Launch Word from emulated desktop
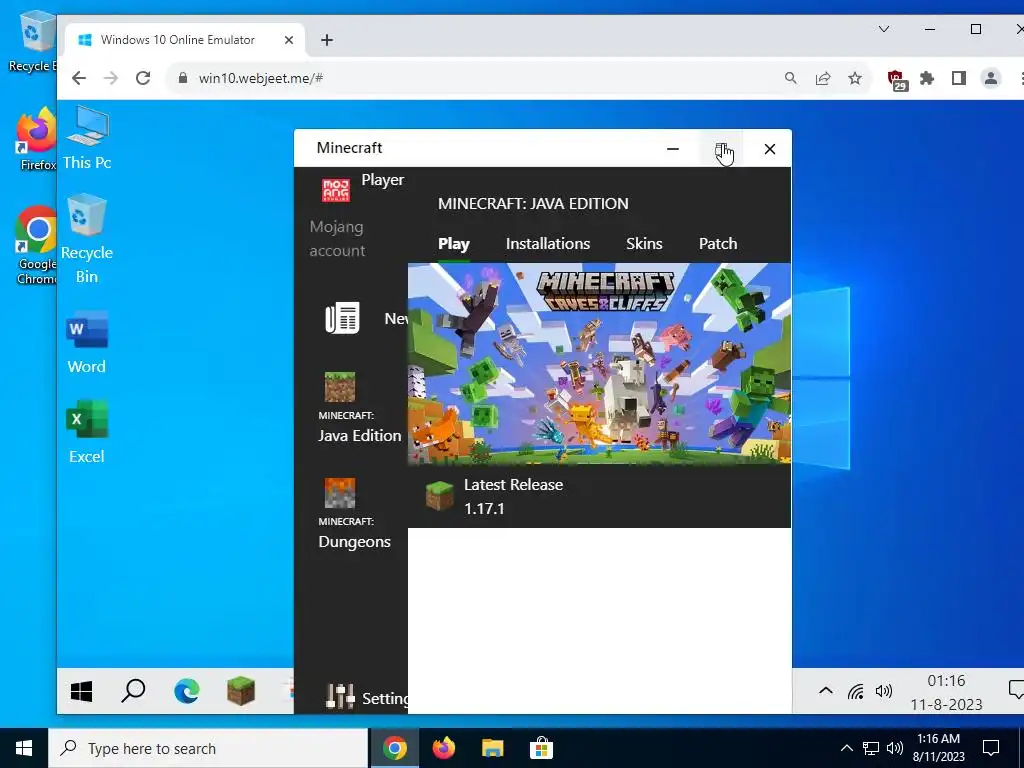The image size is (1024, 768). (87, 344)
